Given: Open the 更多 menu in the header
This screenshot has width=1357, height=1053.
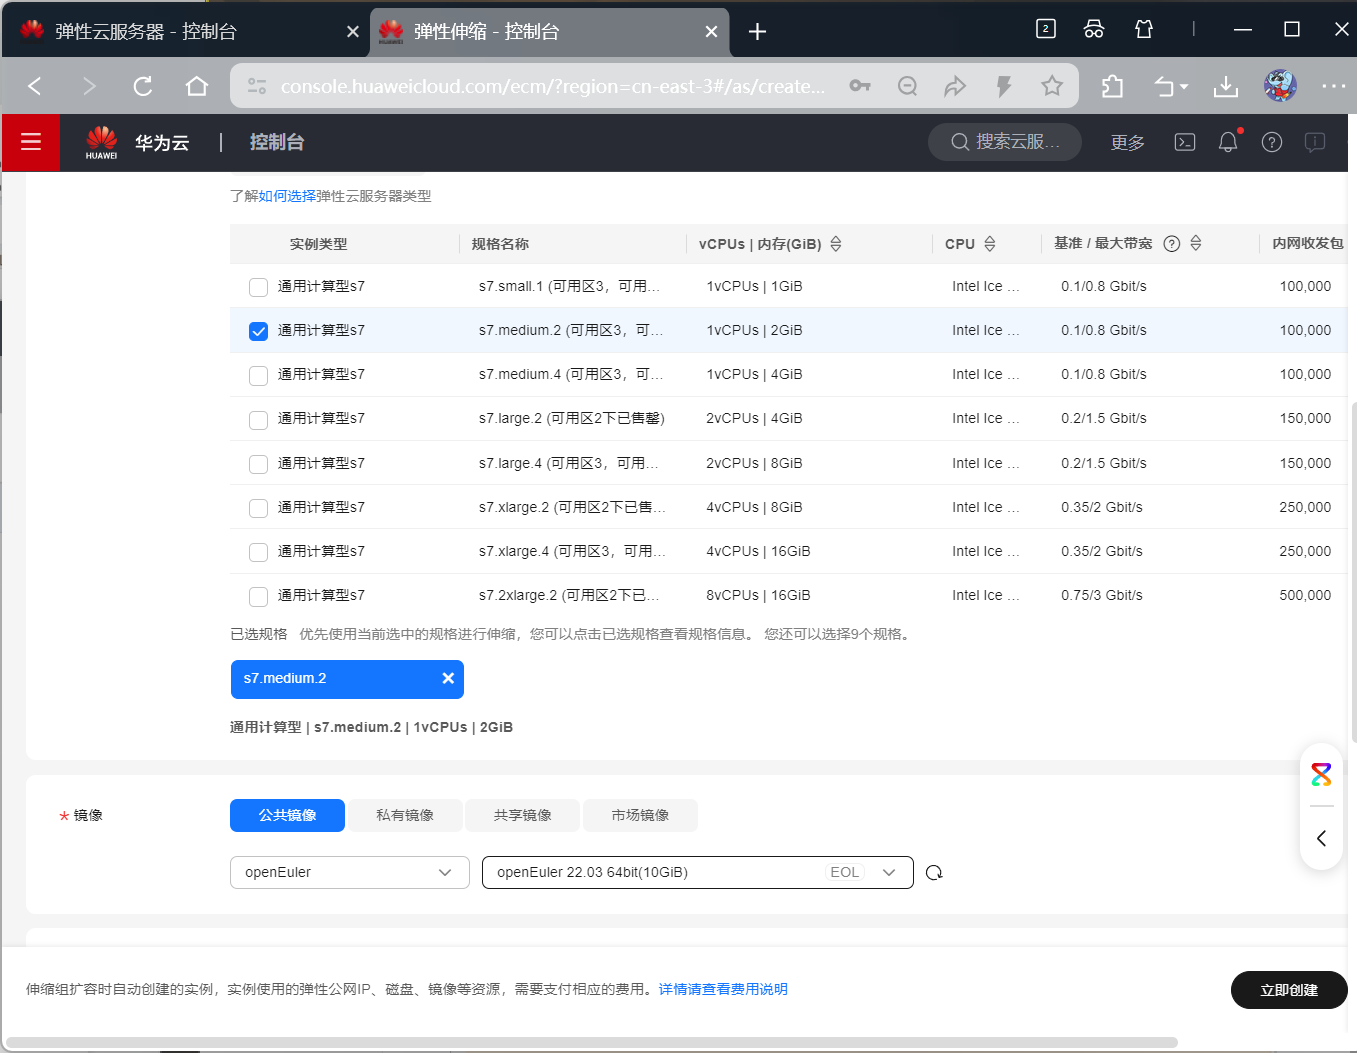Looking at the screenshot, I should (1127, 142).
